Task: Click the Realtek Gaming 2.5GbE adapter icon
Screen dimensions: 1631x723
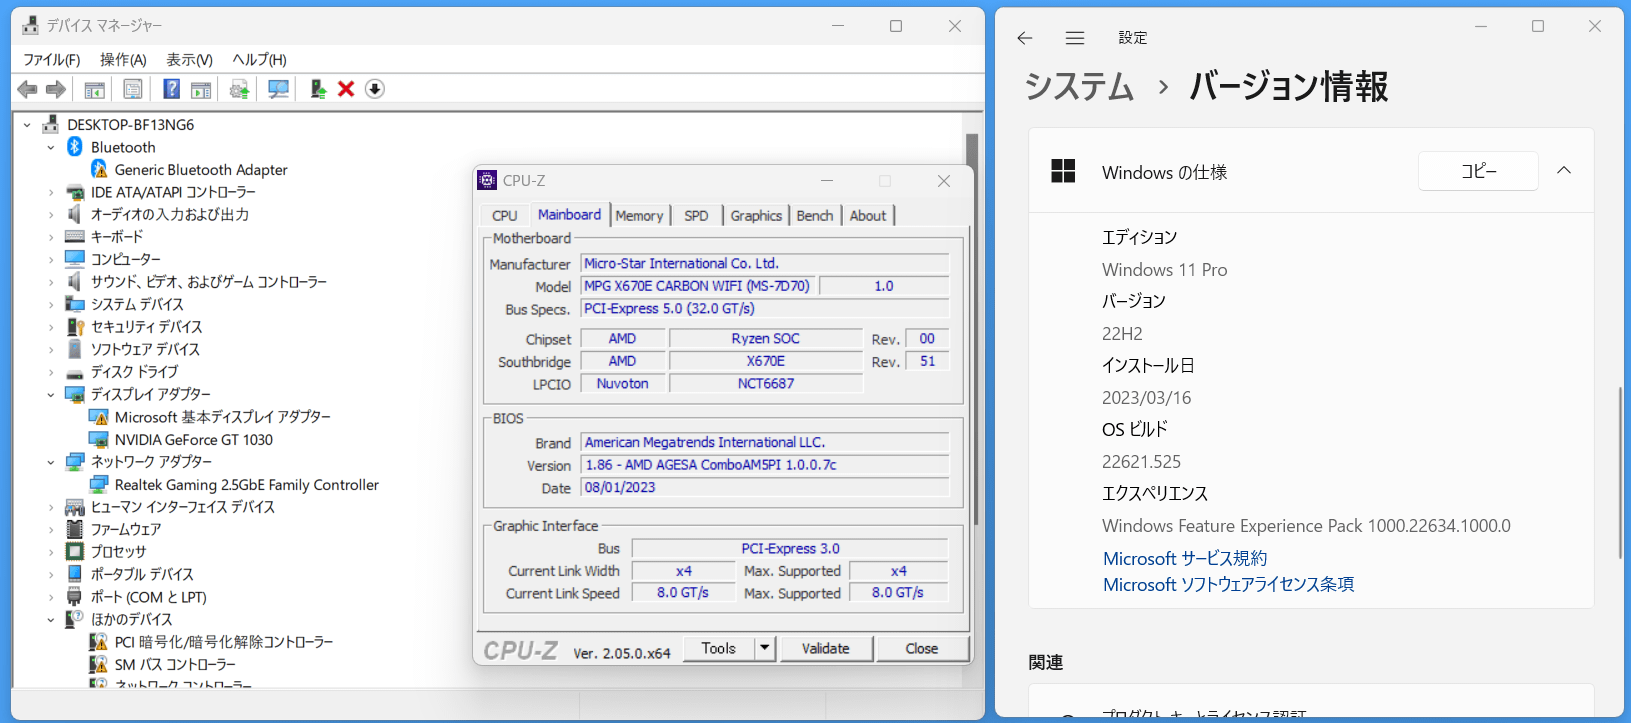Action: pyautogui.click(x=99, y=484)
